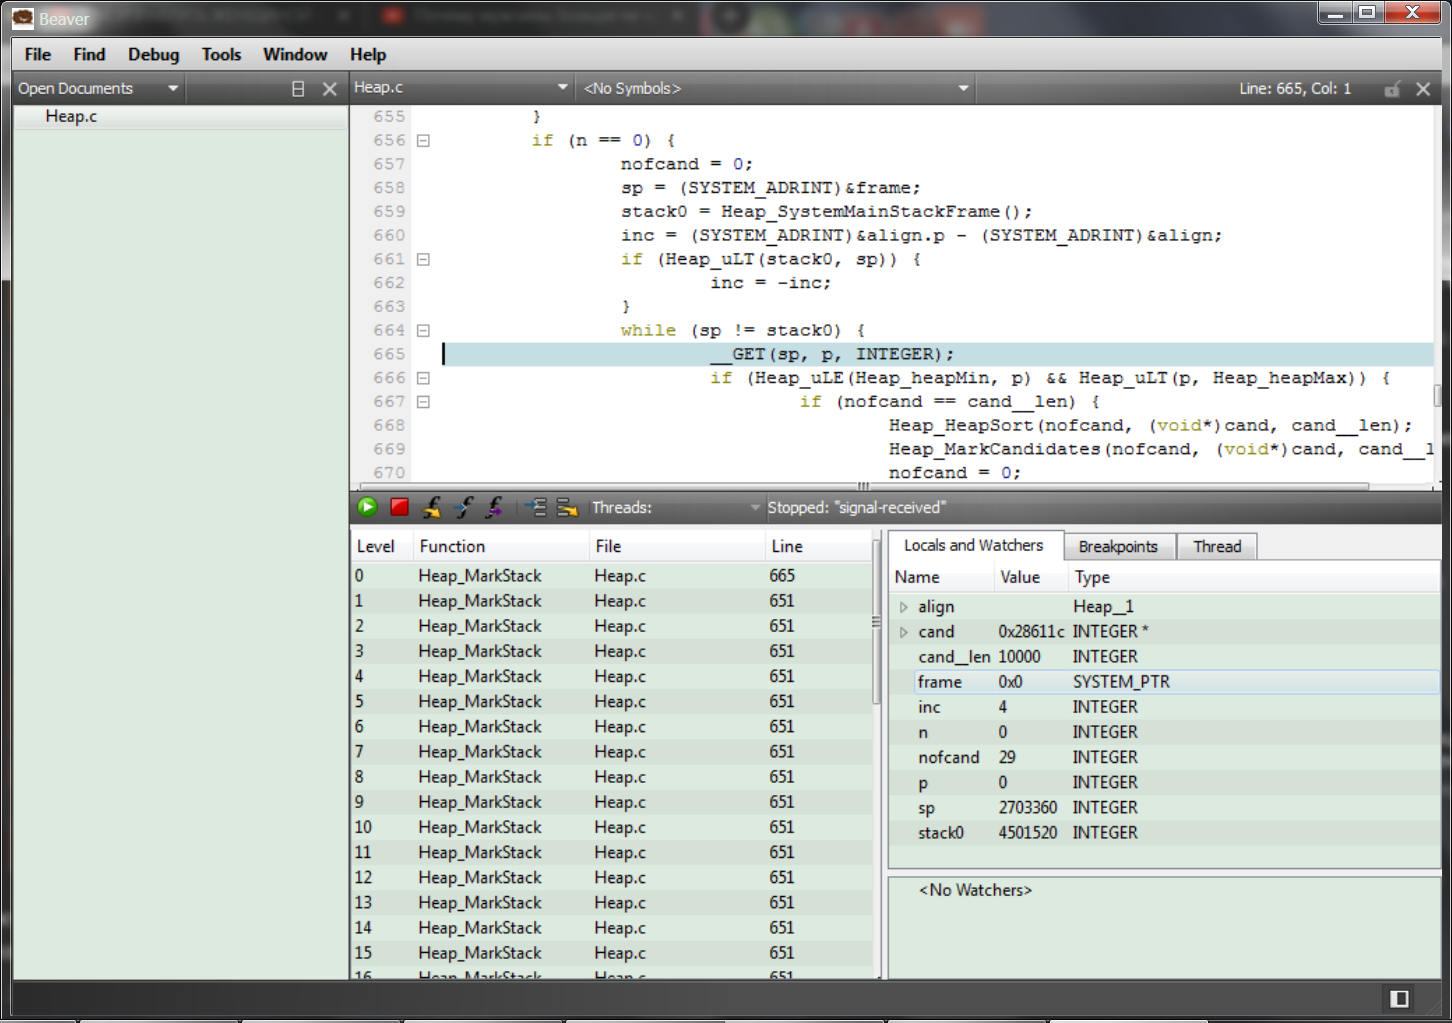Click the function step-into icon
This screenshot has width=1452, height=1023.
pyautogui.click(x=463, y=507)
